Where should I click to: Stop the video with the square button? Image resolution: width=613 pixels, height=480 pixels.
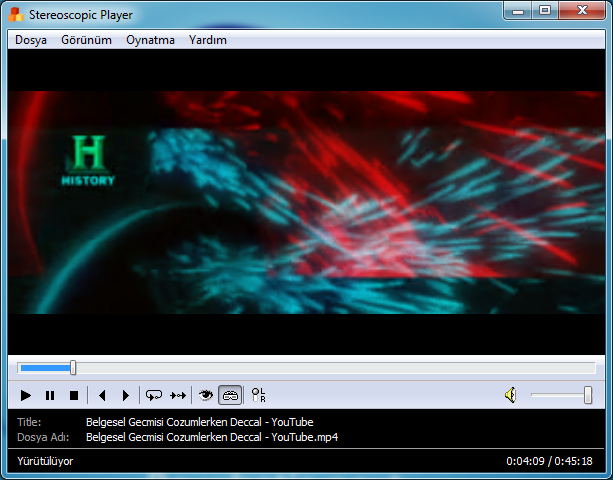coord(74,396)
